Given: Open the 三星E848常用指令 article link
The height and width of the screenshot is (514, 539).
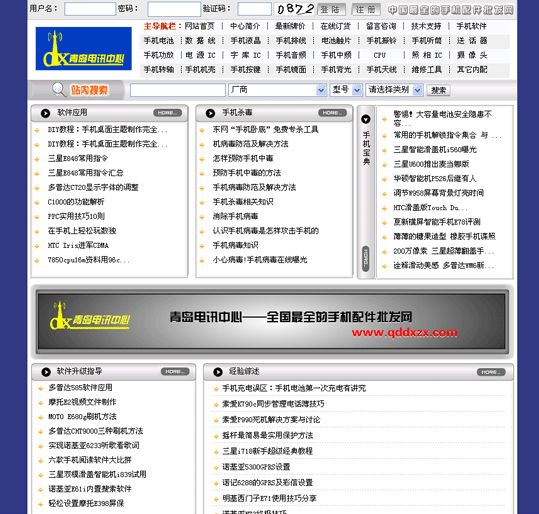Looking at the screenshot, I should point(78,158).
